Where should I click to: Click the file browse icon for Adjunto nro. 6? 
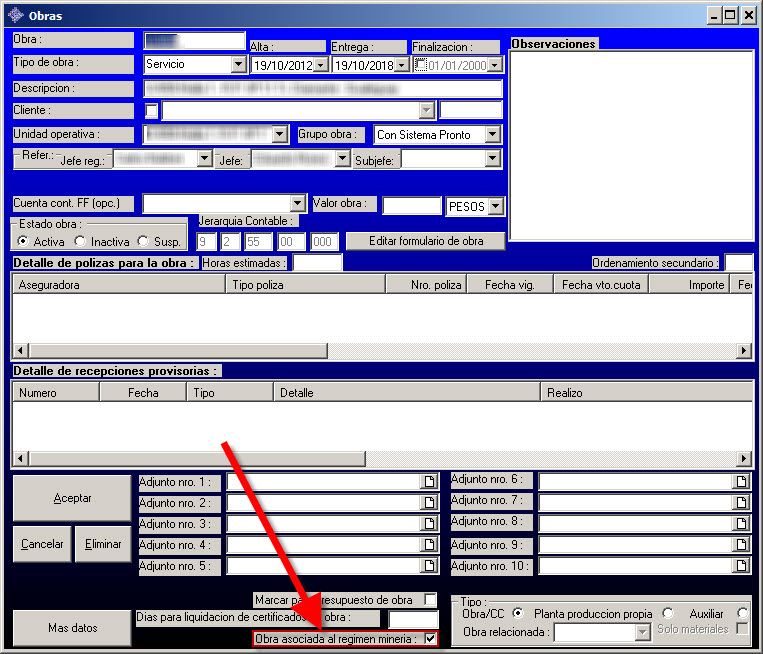tap(741, 482)
